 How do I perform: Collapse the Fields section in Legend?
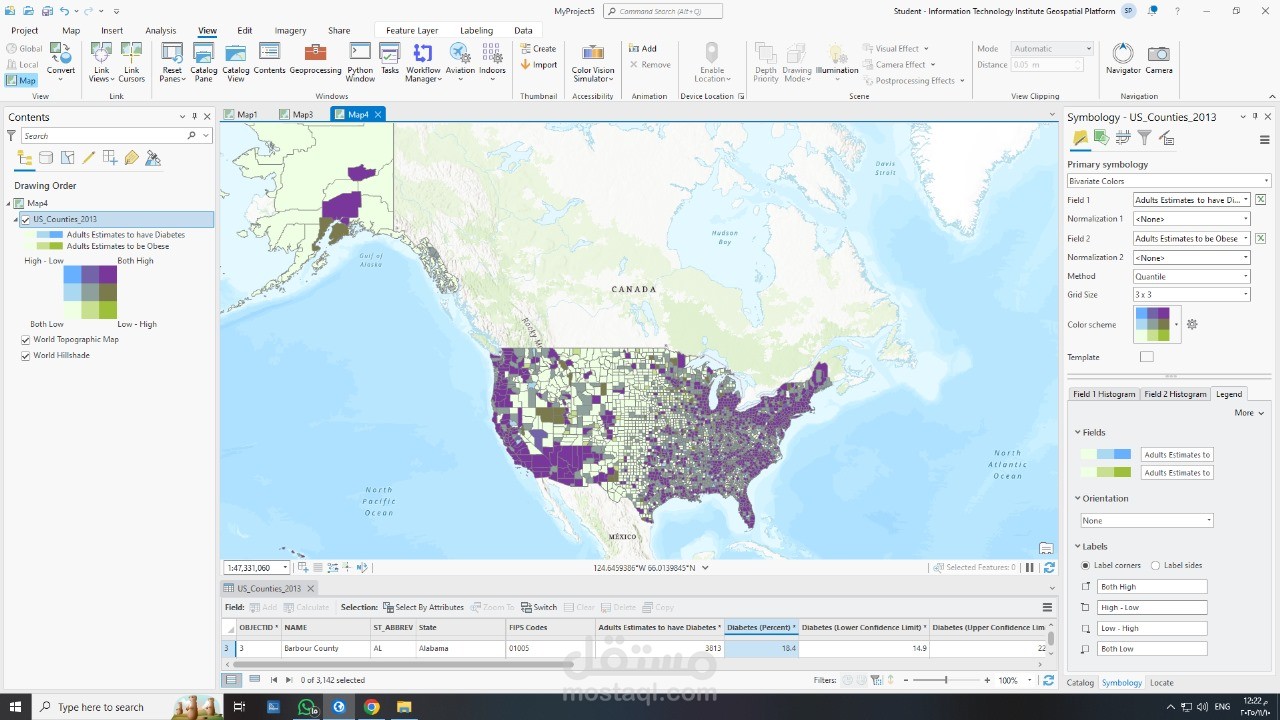(x=1078, y=432)
